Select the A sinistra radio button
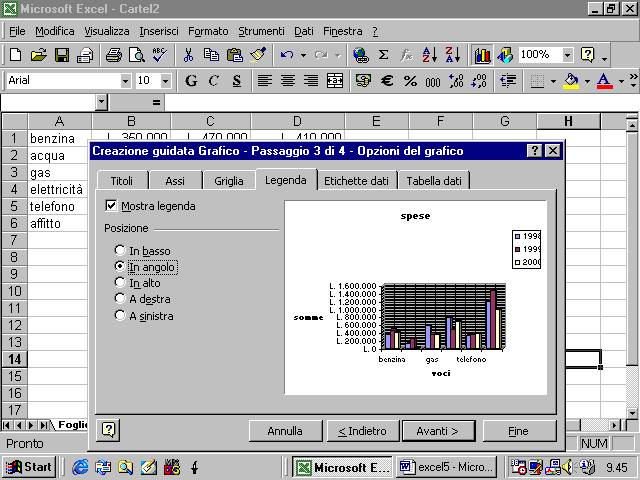This screenshot has width=640, height=480. tap(120, 315)
